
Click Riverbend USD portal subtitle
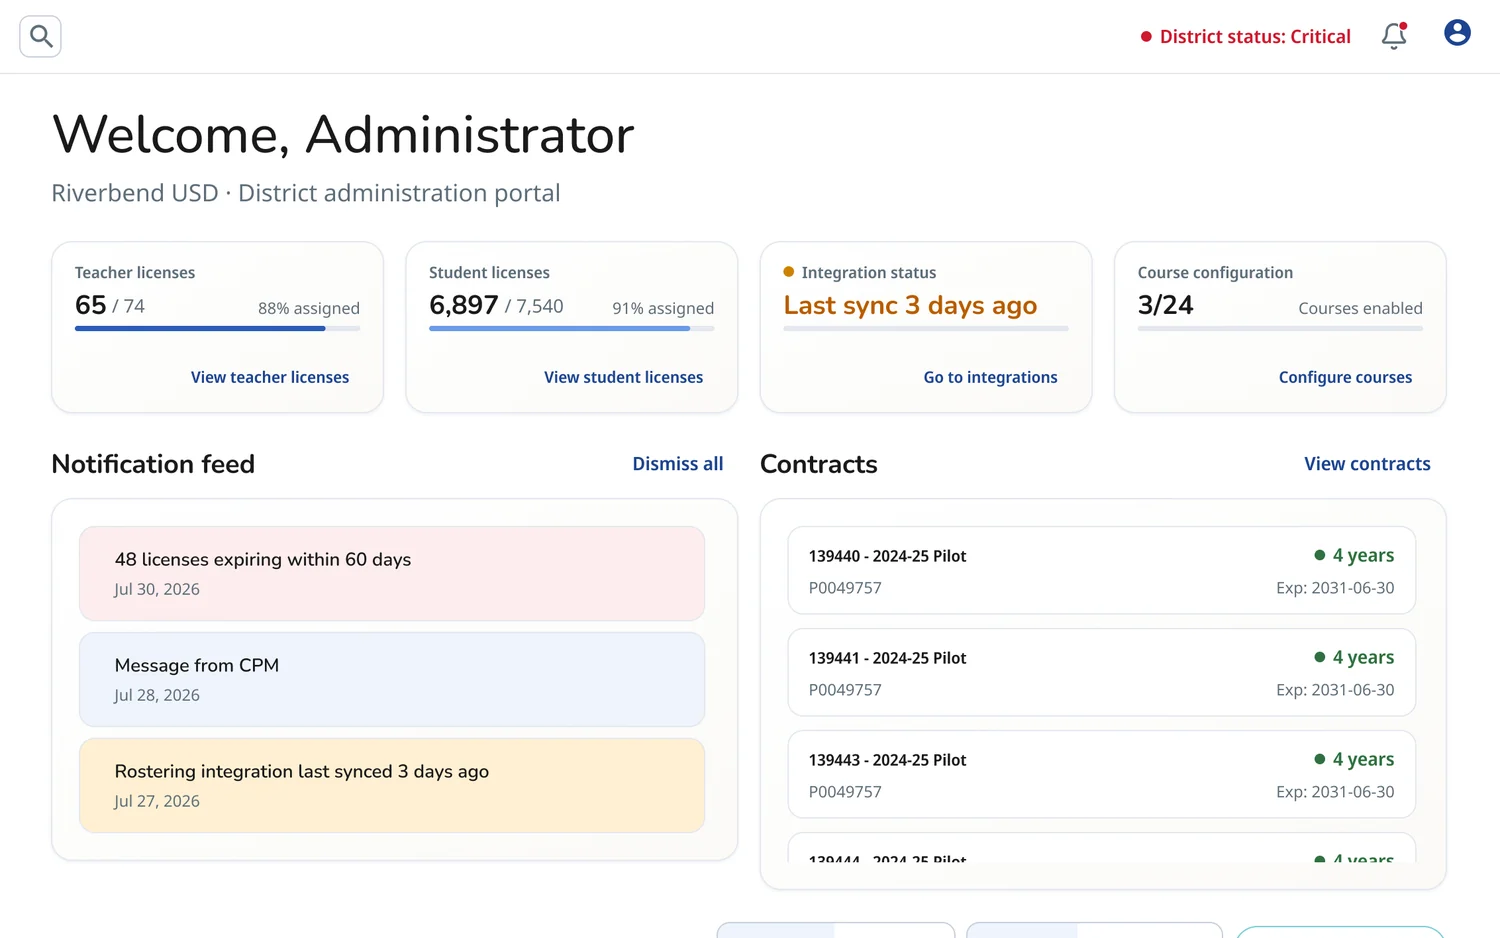click(306, 193)
